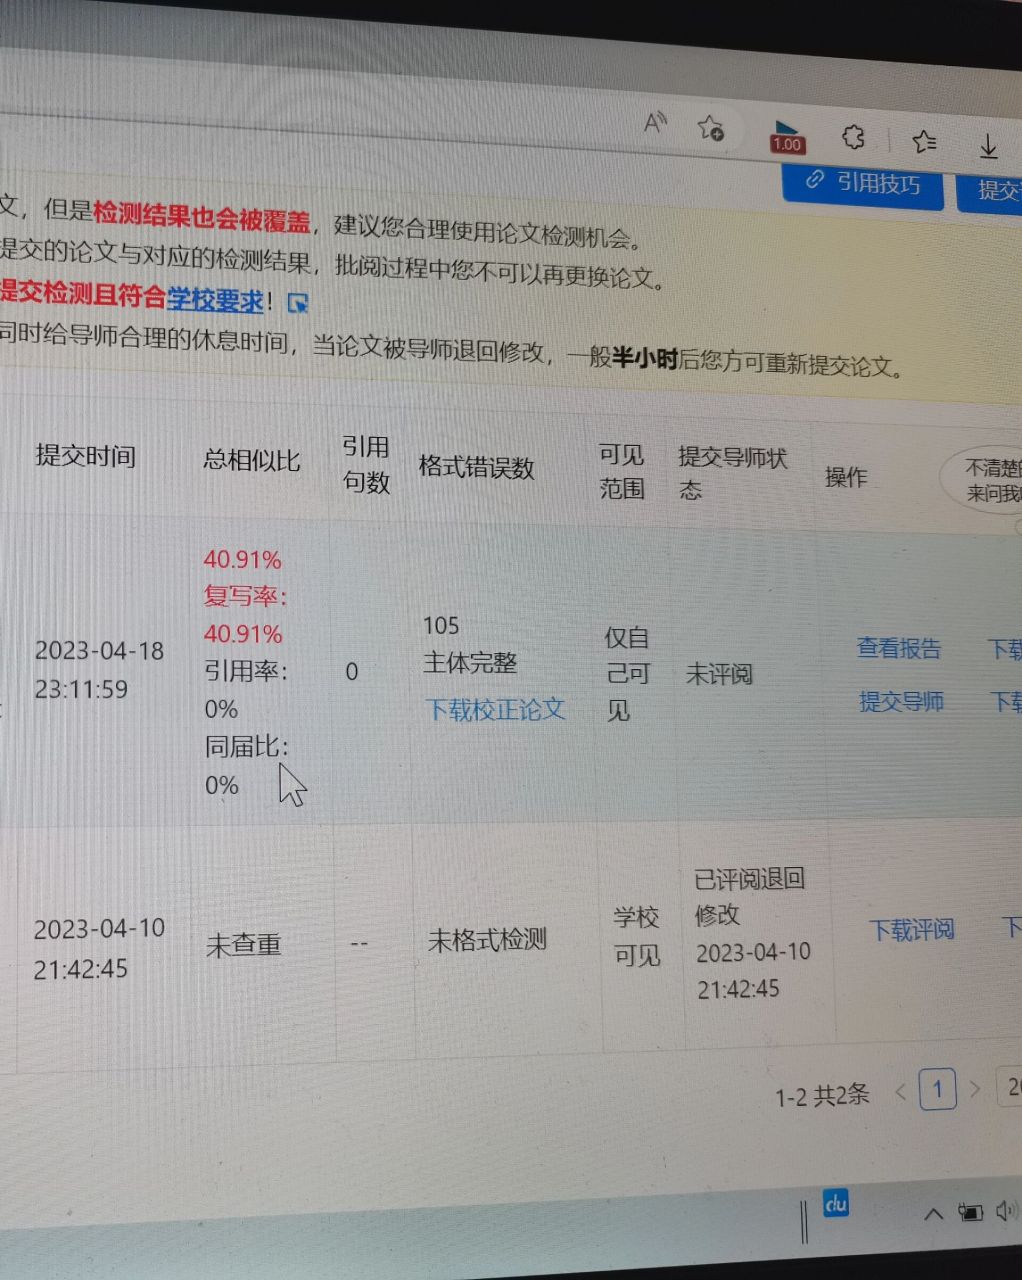1022x1280 pixels.
Task: Show hidden icons via taskbar chevron
Action: [x=933, y=1212]
